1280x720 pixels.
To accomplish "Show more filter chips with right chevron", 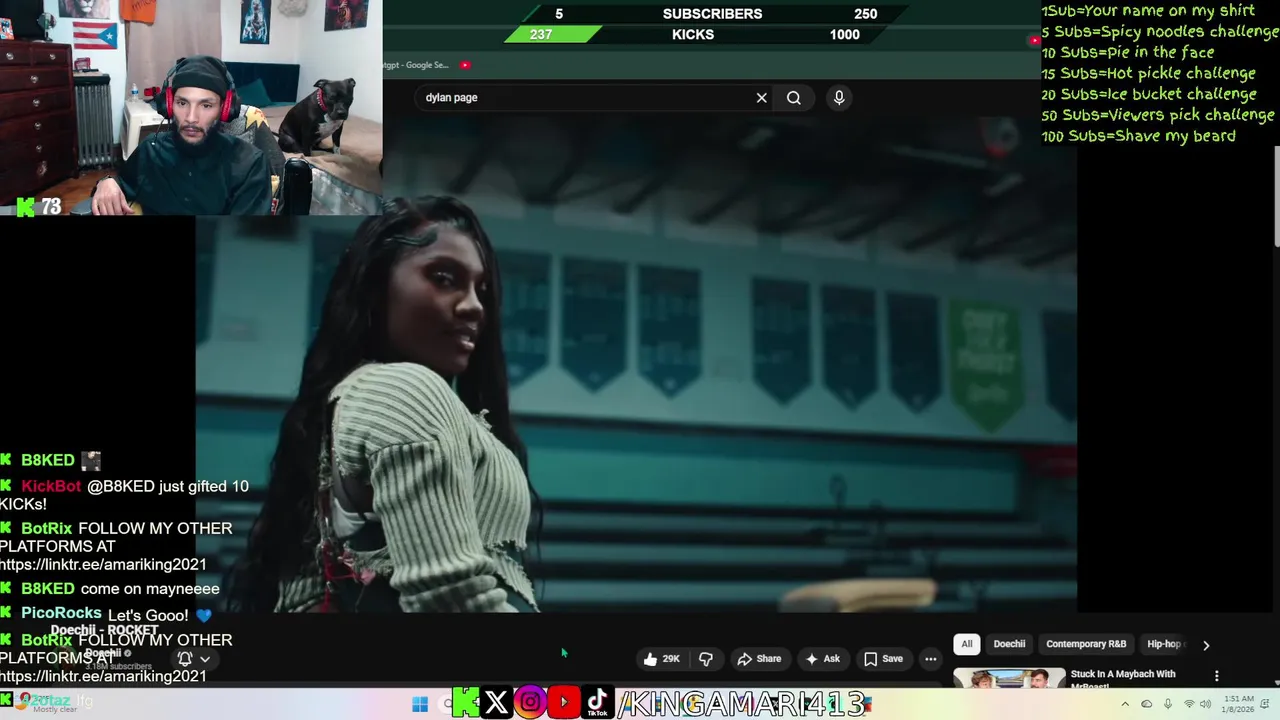I will pos(1206,645).
